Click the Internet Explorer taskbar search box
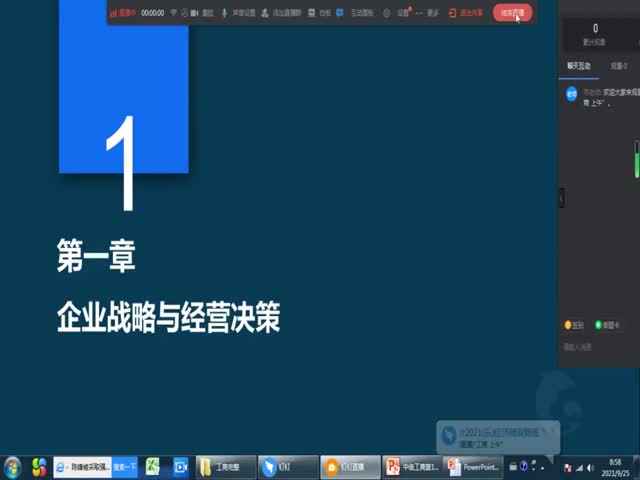 click(82, 467)
